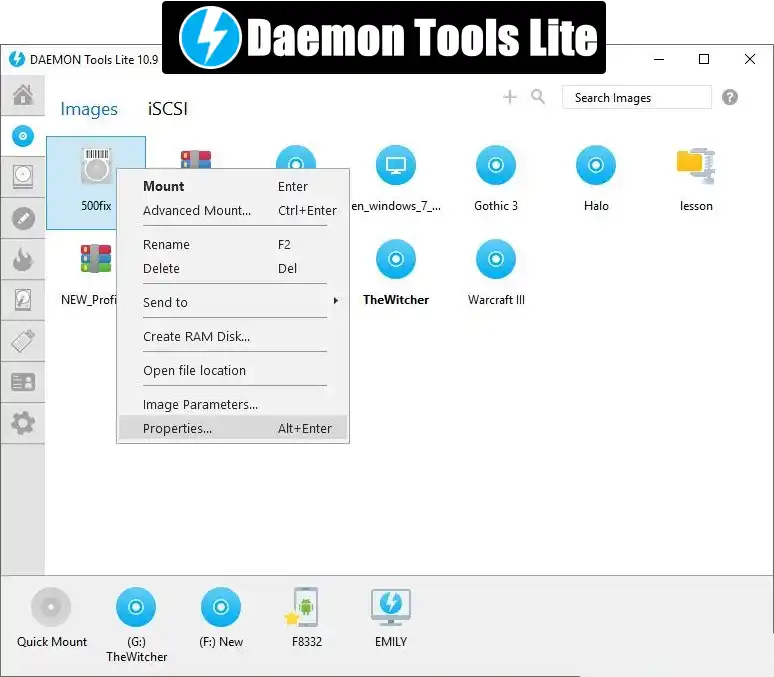Screen dimensions: 774x677
Task: Click the Quick Mount disc icon
Action: point(51,607)
